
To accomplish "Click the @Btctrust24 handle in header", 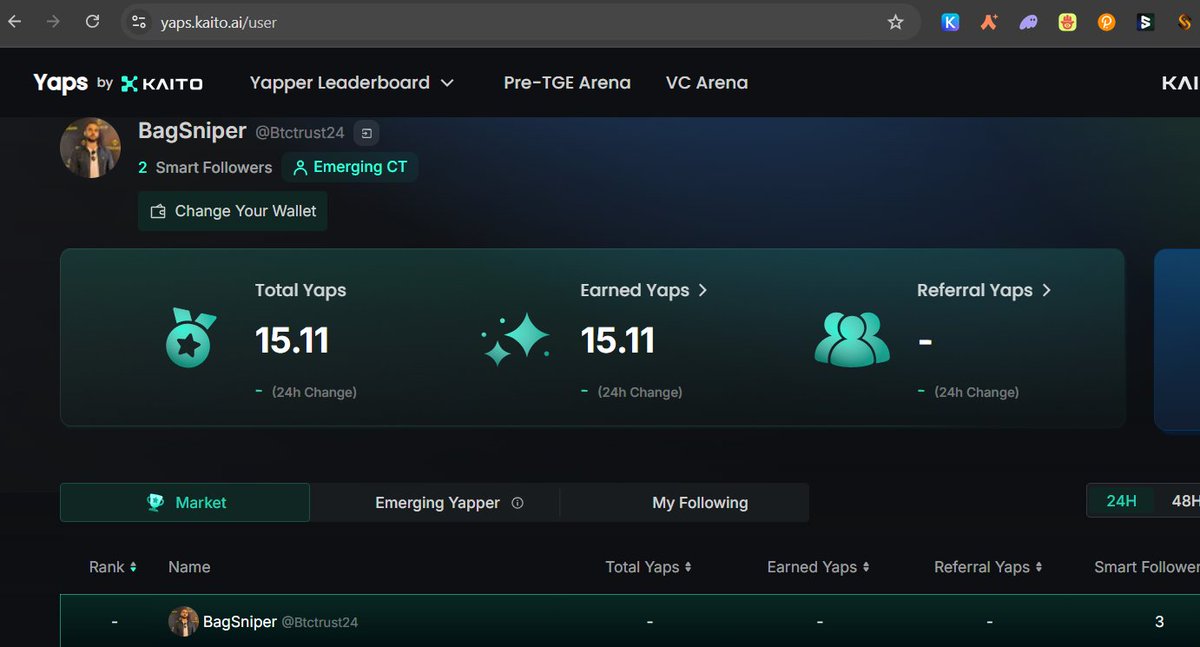I will [x=300, y=133].
